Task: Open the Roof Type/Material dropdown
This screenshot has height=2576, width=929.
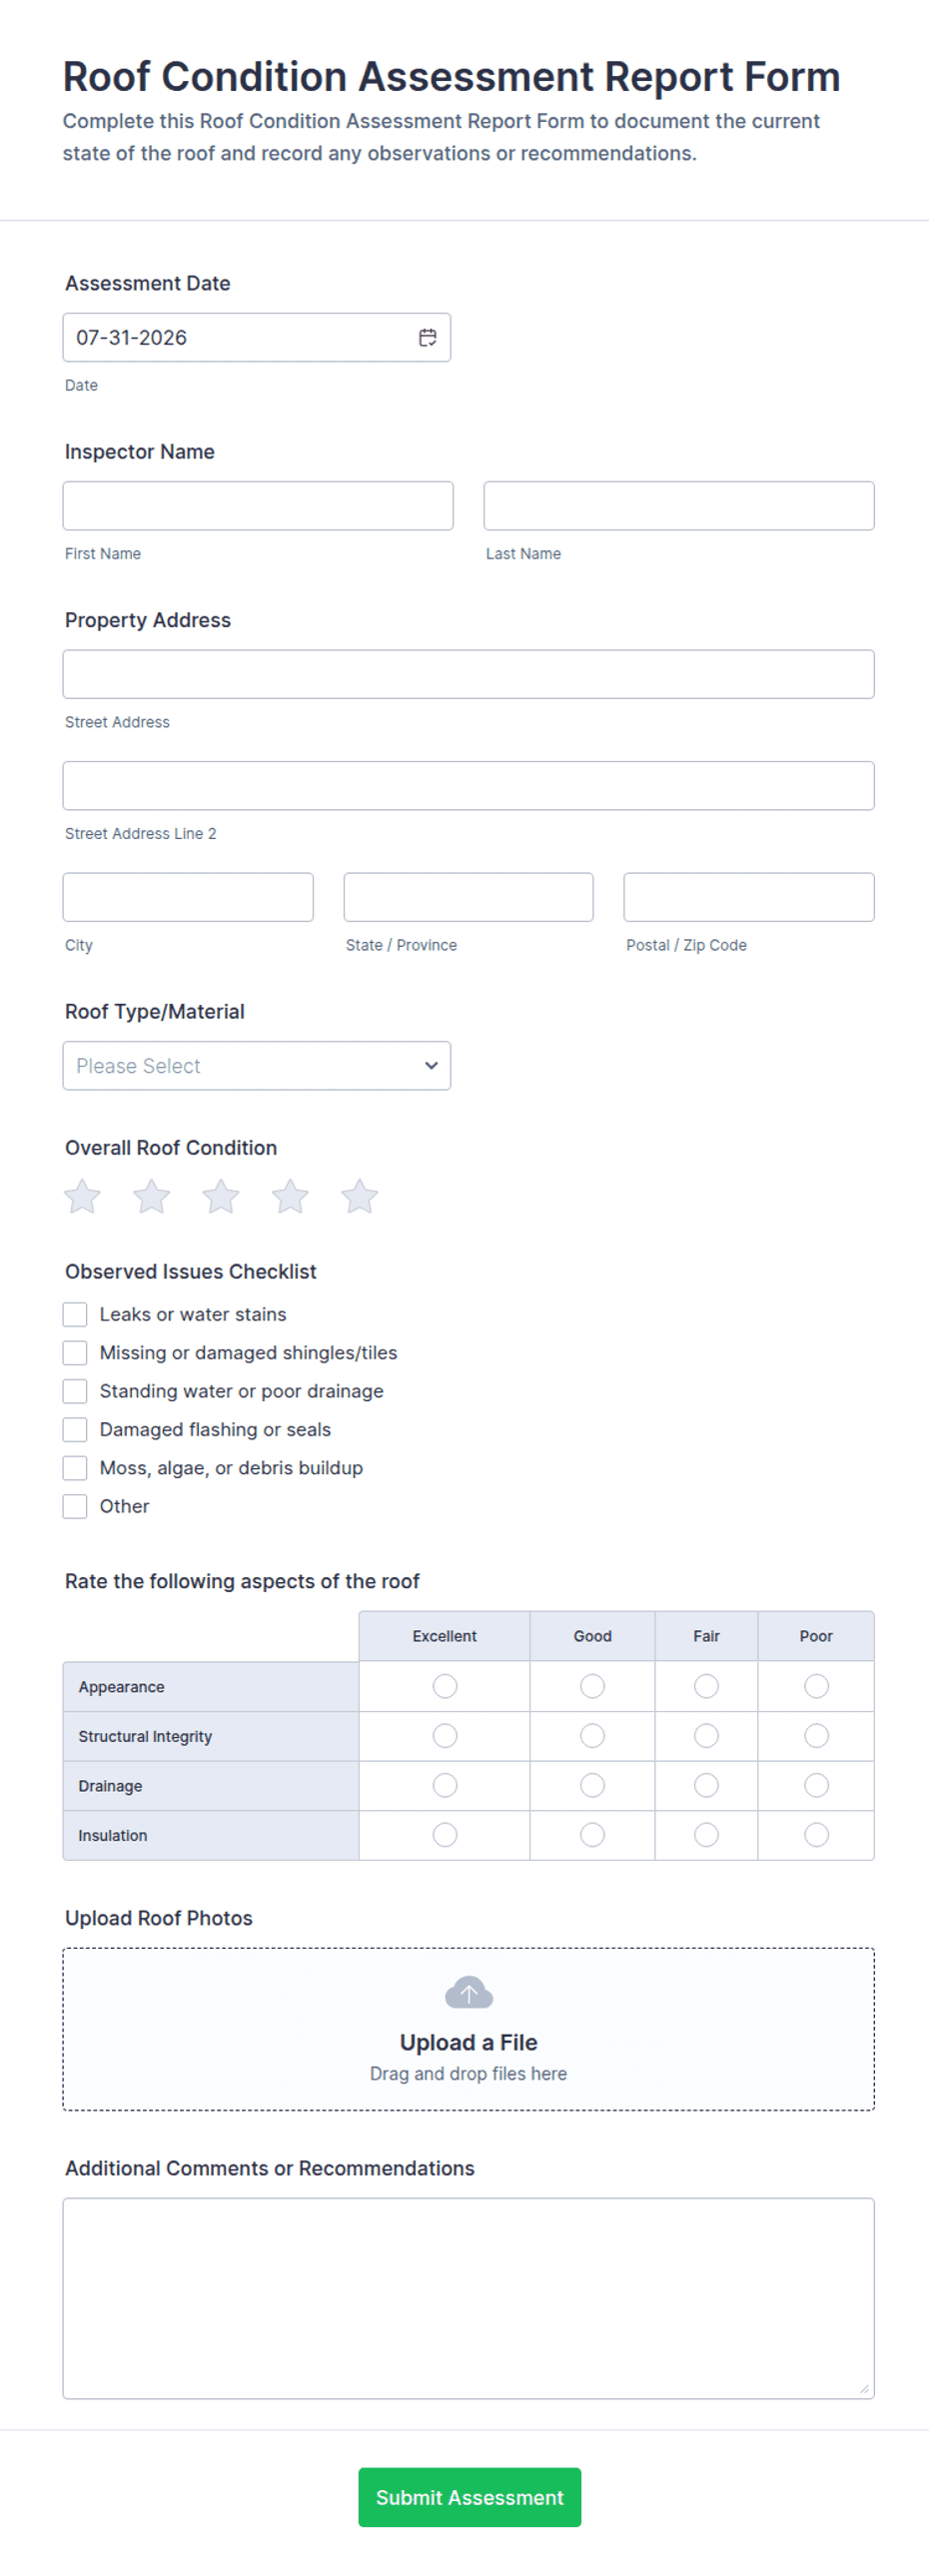Action: tap(257, 1065)
